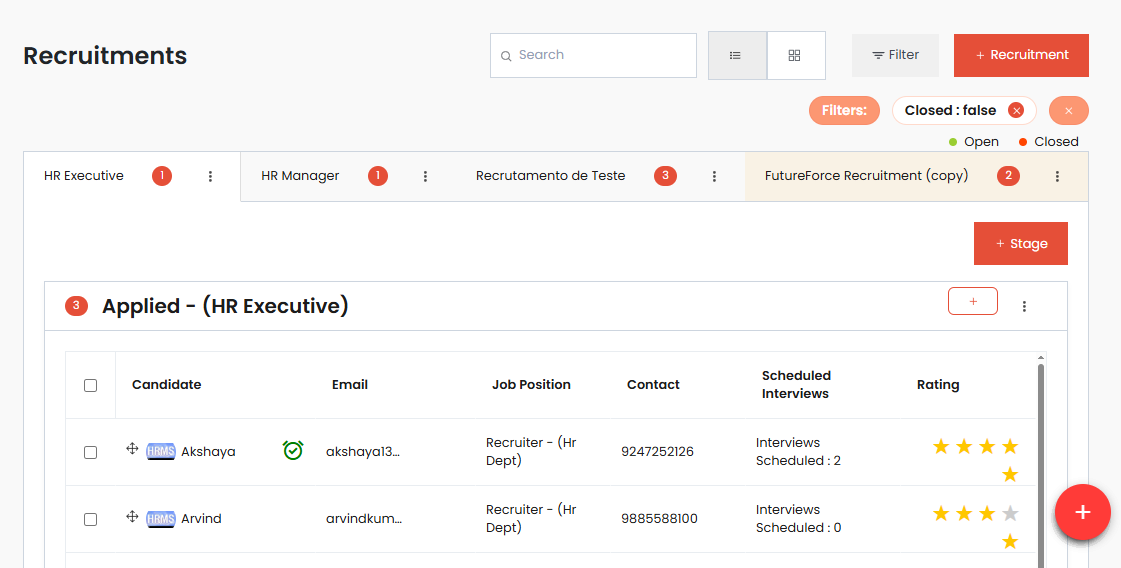Image resolution: width=1121 pixels, height=568 pixels.
Task: Click the + Stage button
Action: (x=1020, y=244)
